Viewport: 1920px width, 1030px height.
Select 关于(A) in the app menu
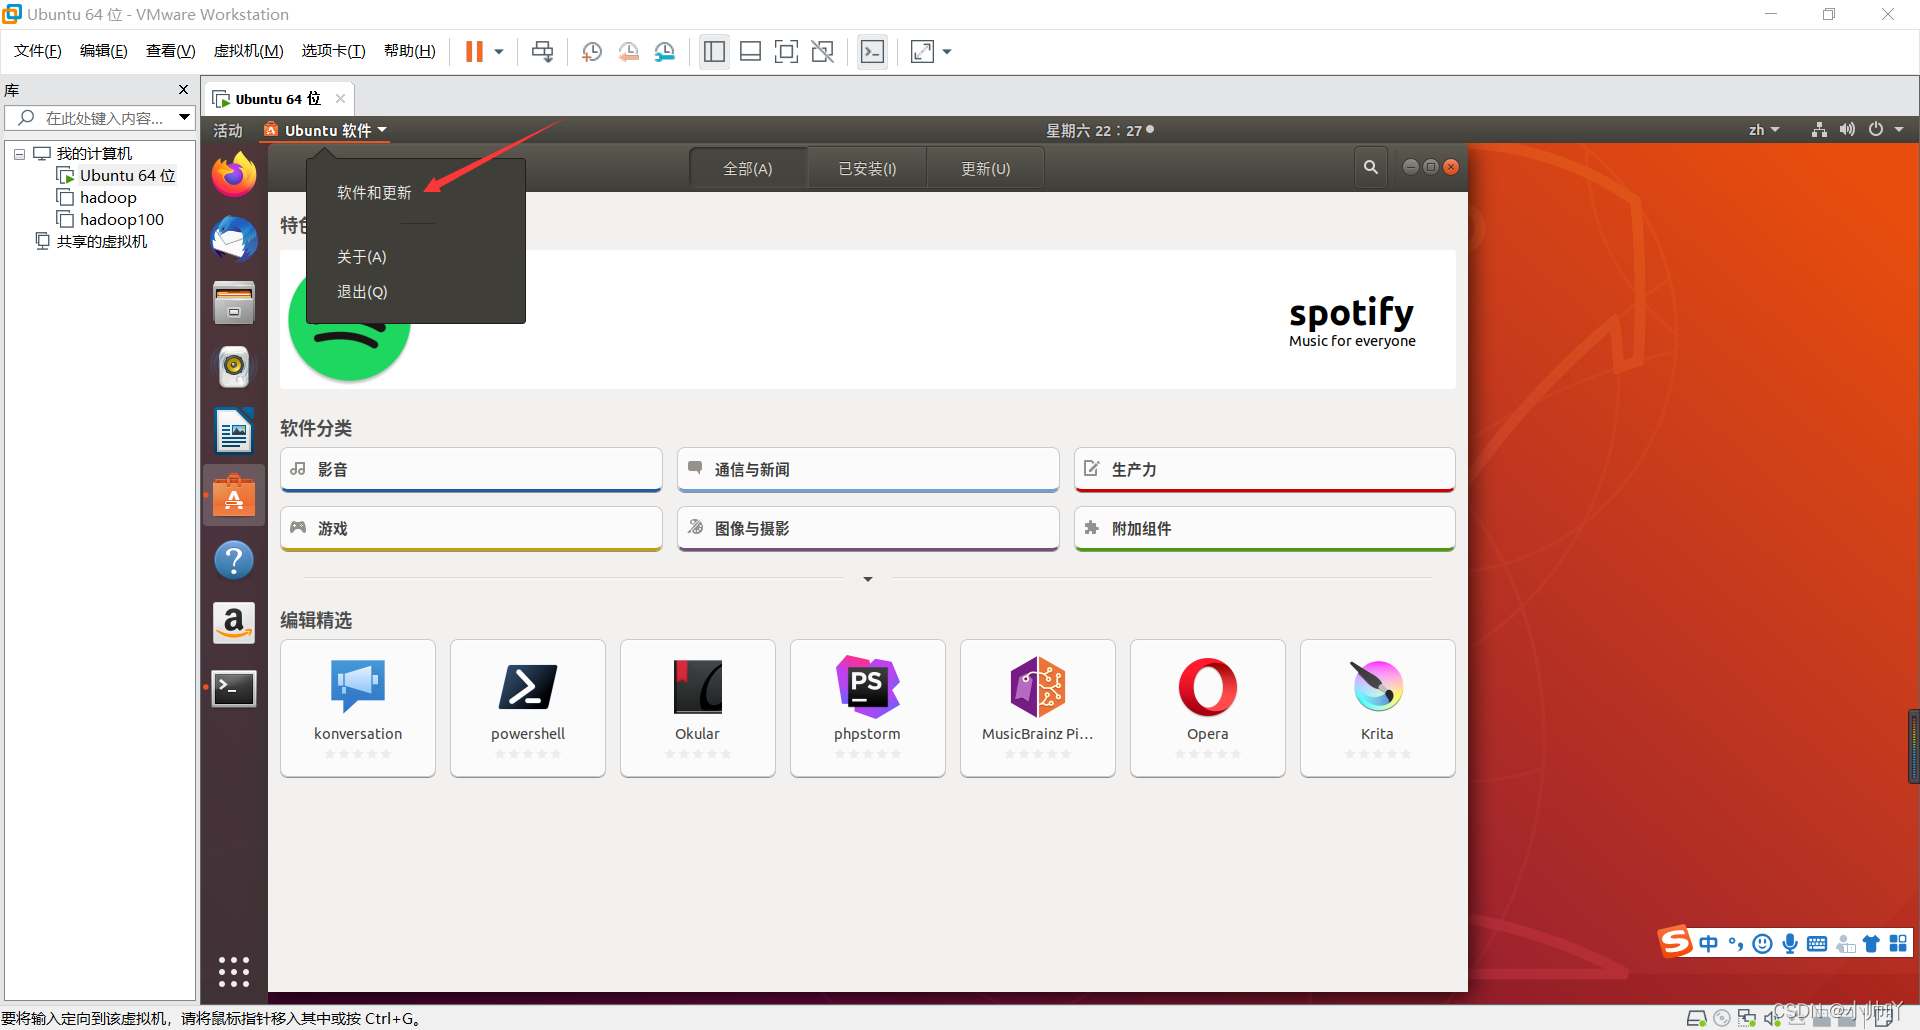[361, 257]
